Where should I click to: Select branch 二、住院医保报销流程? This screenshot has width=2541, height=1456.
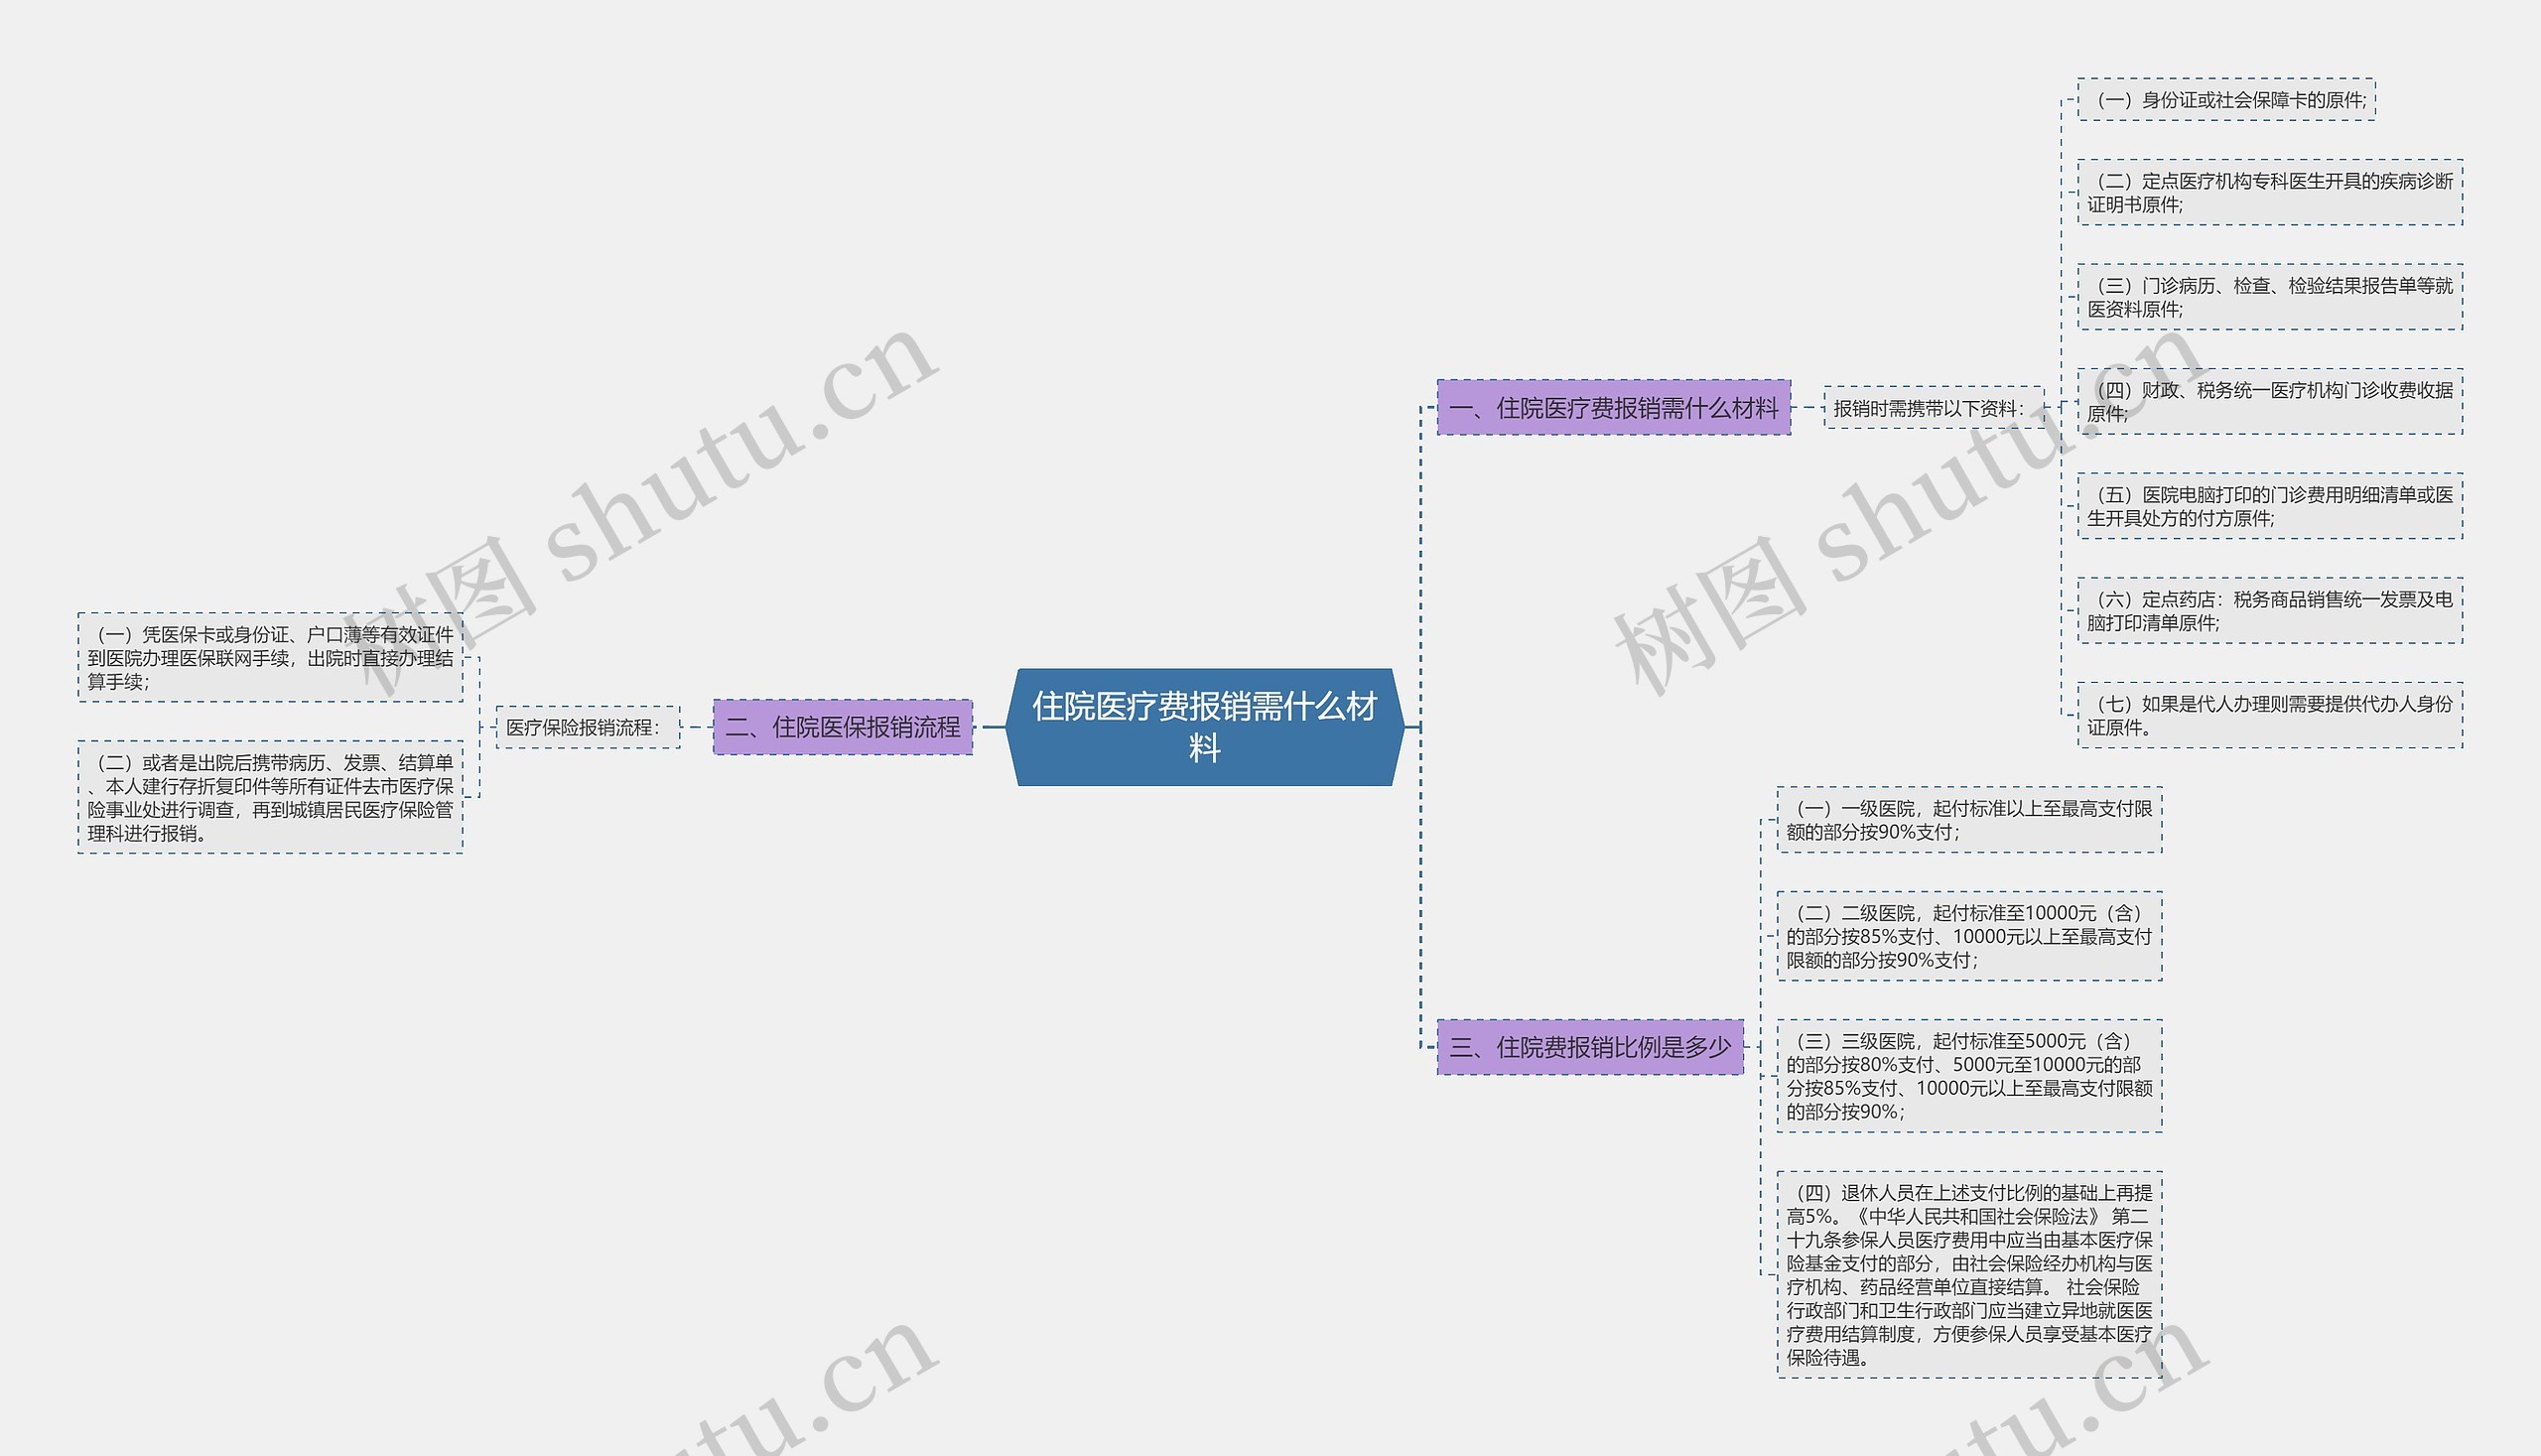click(x=842, y=727)
